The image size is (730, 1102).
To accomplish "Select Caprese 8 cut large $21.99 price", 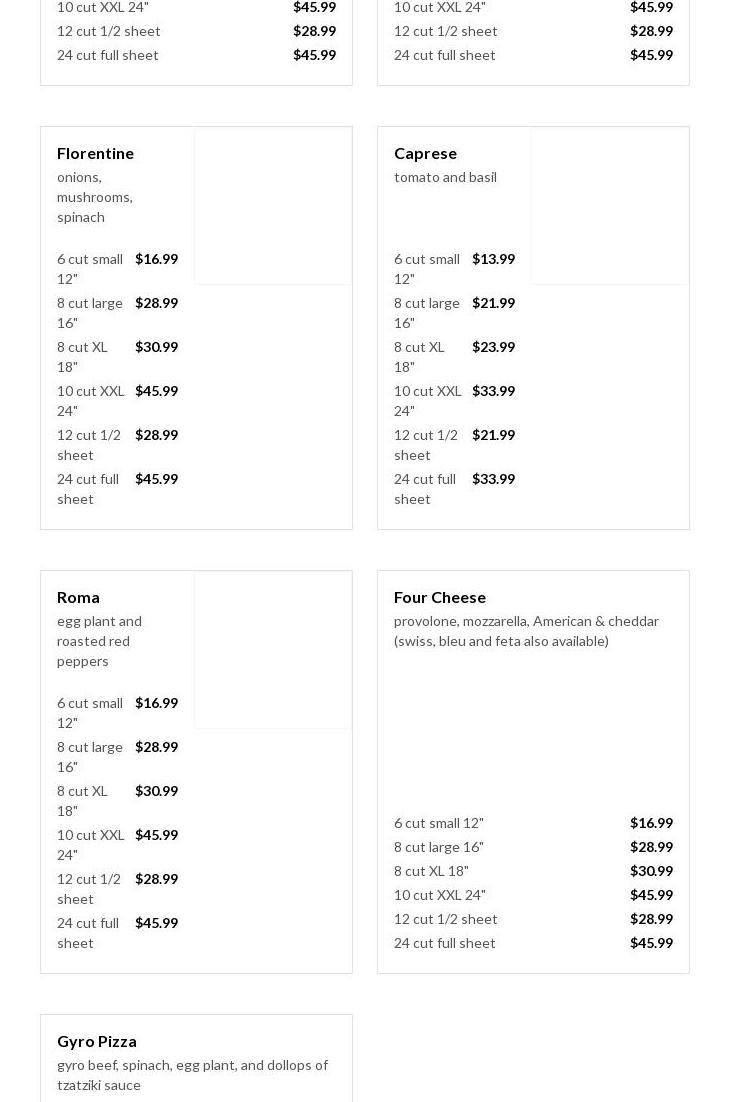I will 493,303.
